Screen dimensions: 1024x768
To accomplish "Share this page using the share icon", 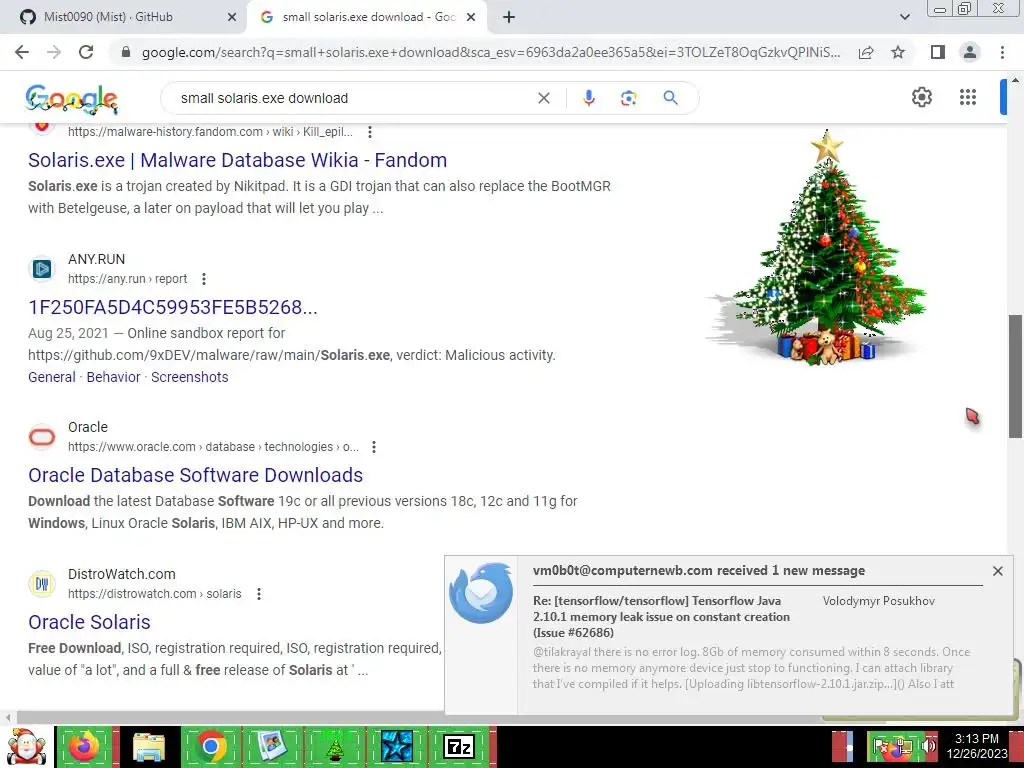I will point(866,52).
